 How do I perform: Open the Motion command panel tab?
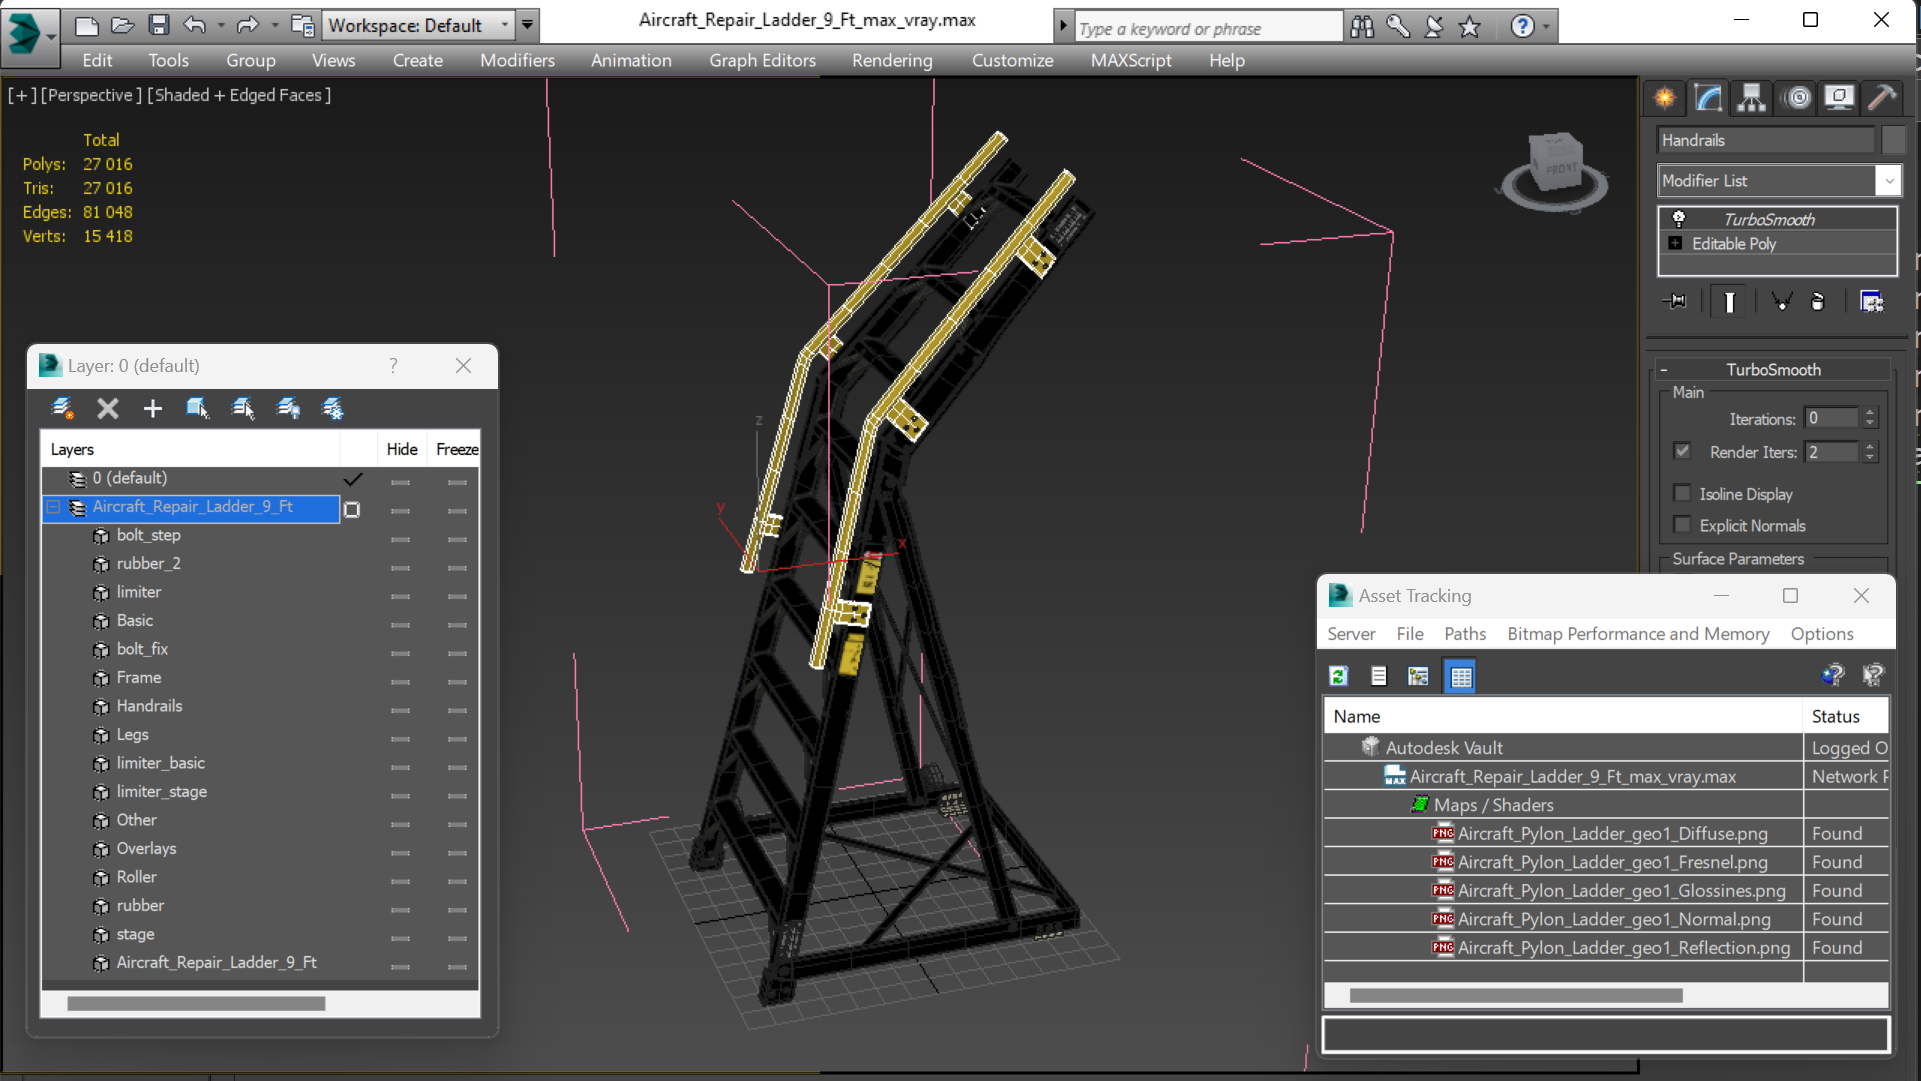pos(1798,98)
